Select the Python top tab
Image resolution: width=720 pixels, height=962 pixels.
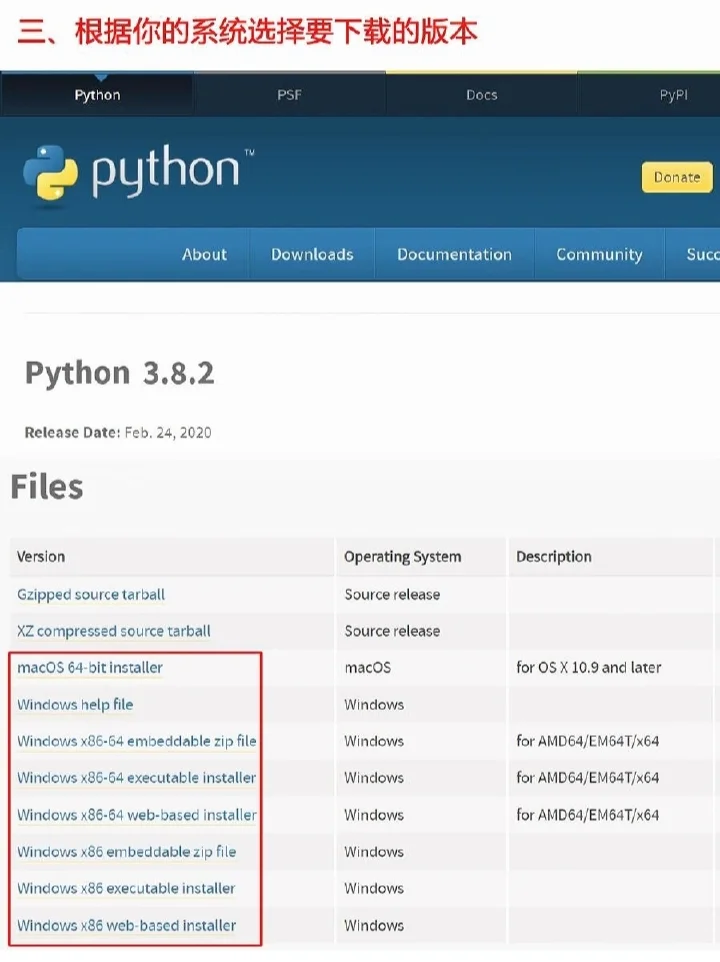[97, 94]
